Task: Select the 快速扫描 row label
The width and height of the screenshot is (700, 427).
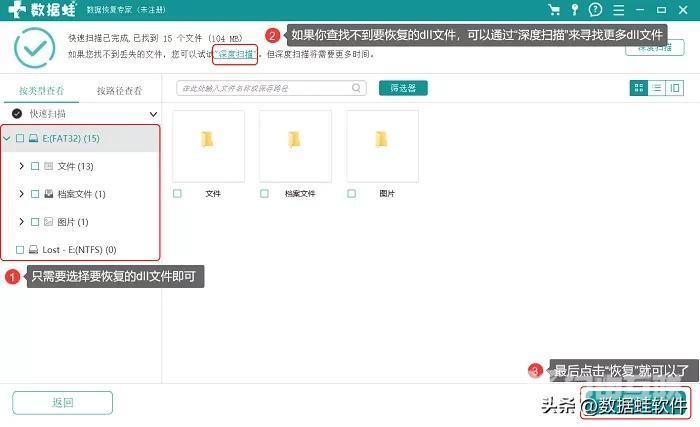Action: [x=47, y=114]
